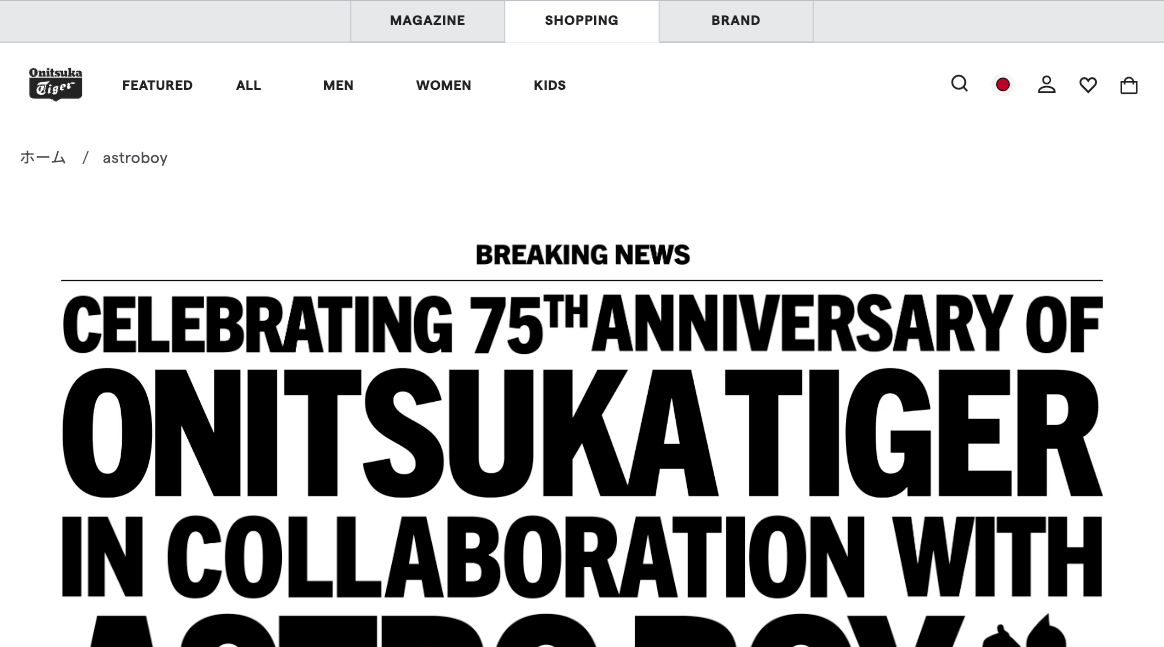Switch to the BRAND tab
The width and height of the screenshot is (1164, 647).
tap(736, 21)
